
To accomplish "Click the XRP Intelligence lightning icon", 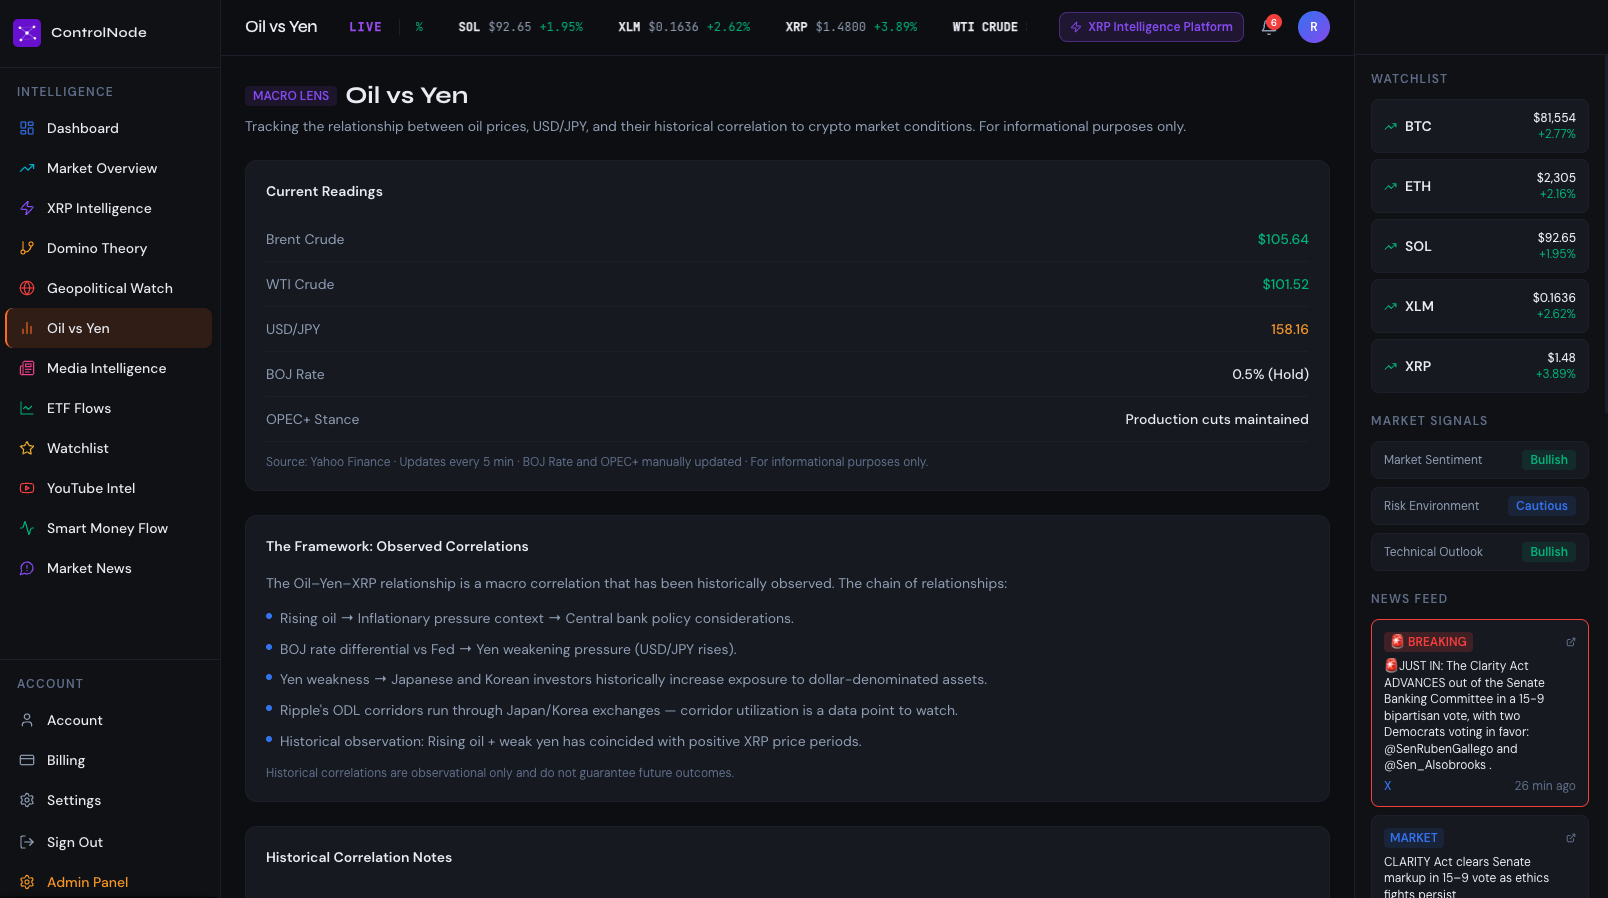I will [x=27, y=208].
